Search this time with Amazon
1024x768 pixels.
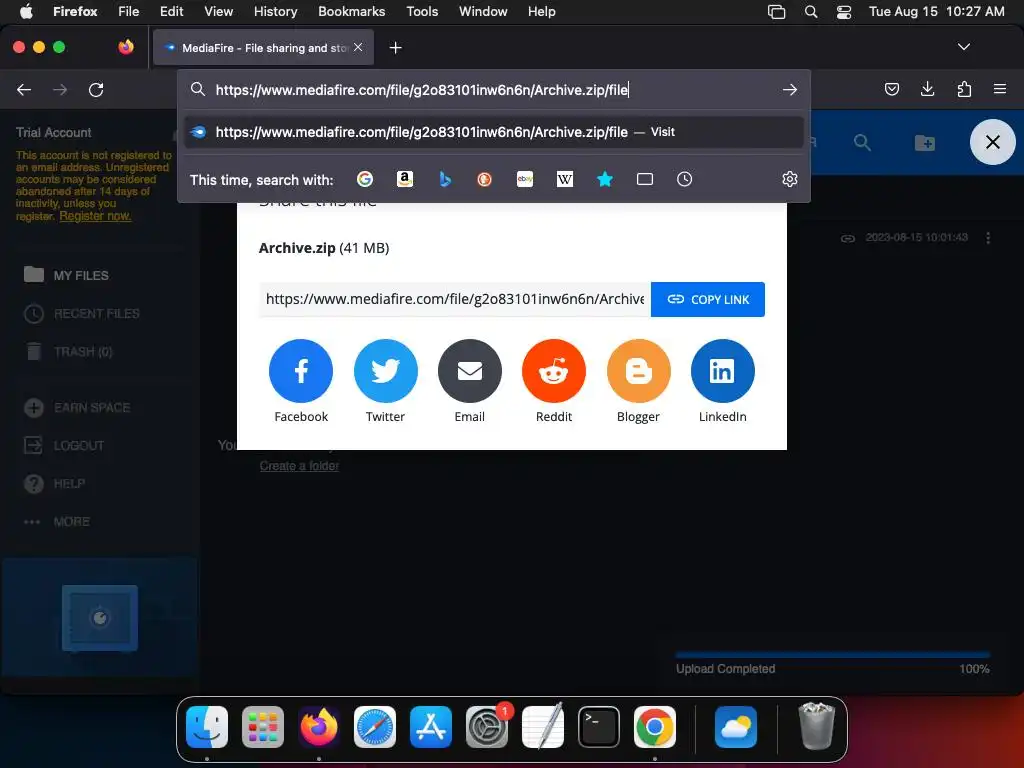405,179
